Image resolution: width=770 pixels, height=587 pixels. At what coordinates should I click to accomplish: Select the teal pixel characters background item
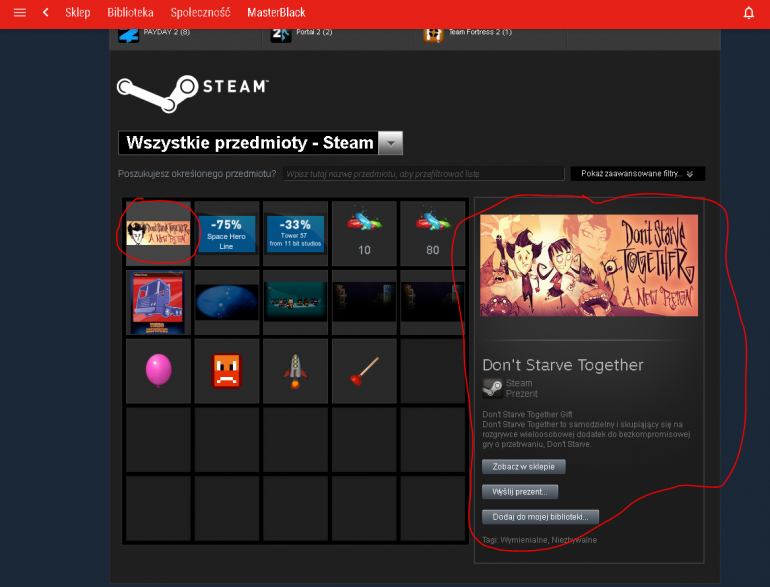point(295,303)
